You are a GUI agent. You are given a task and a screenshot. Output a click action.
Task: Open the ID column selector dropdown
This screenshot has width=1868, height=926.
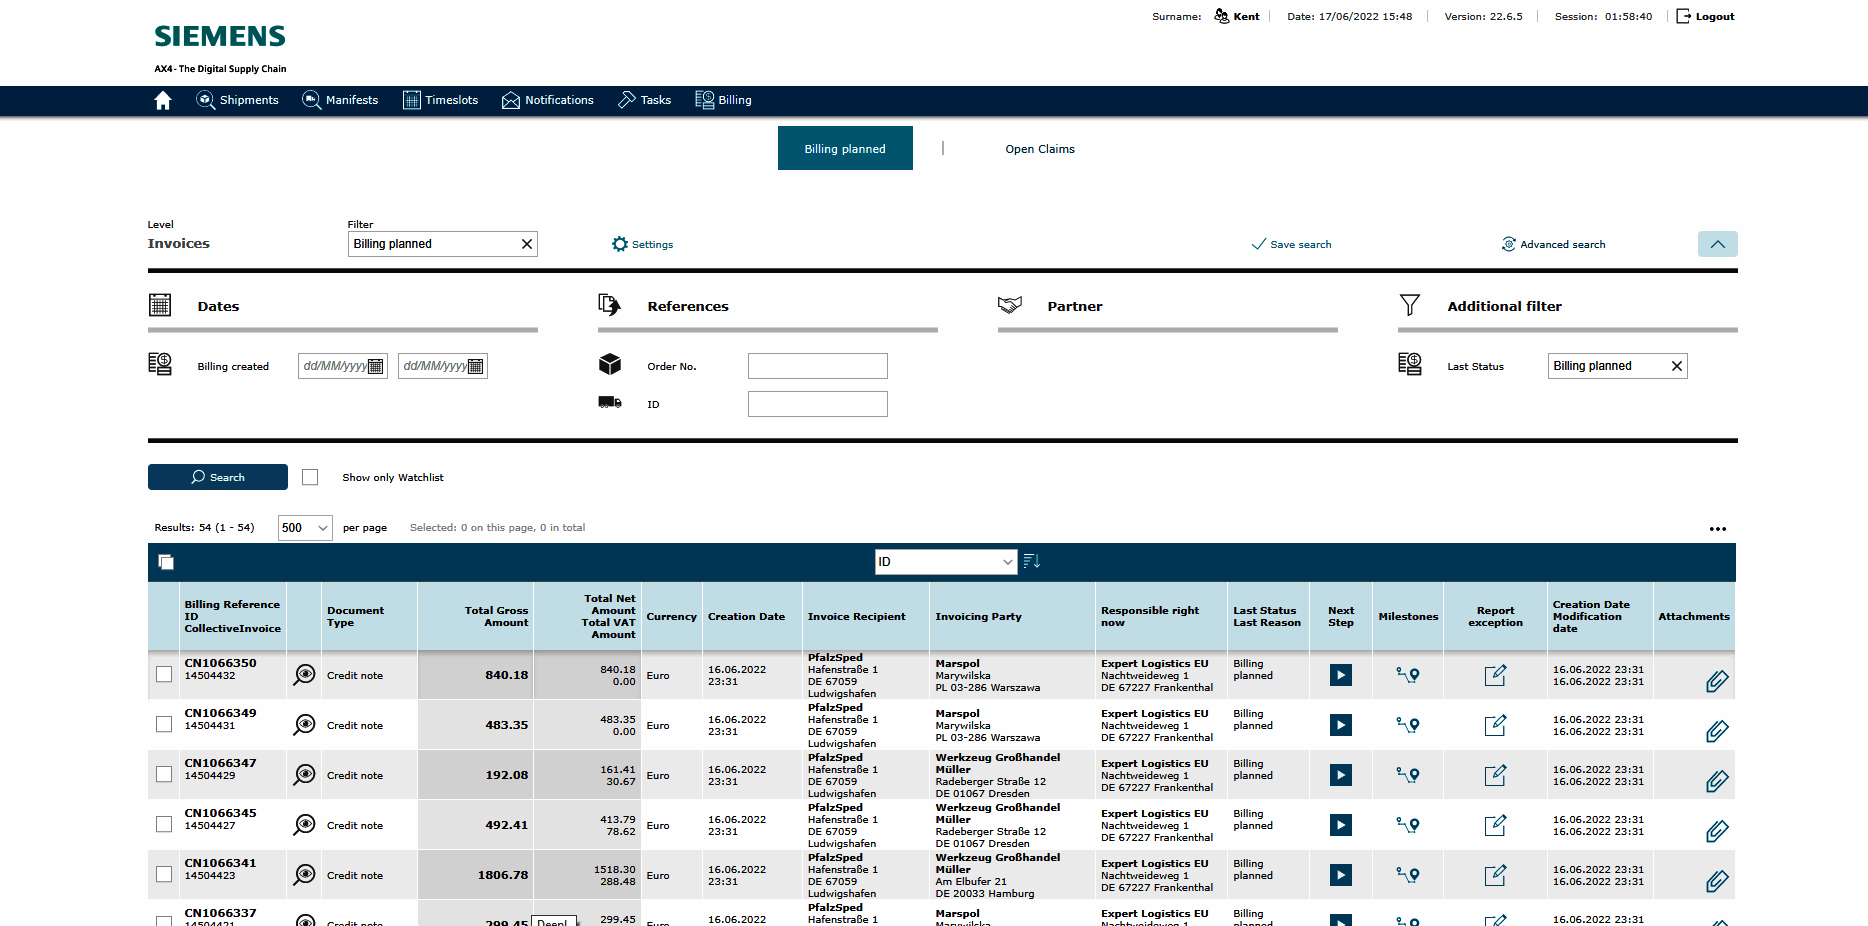tap(944, 562)
